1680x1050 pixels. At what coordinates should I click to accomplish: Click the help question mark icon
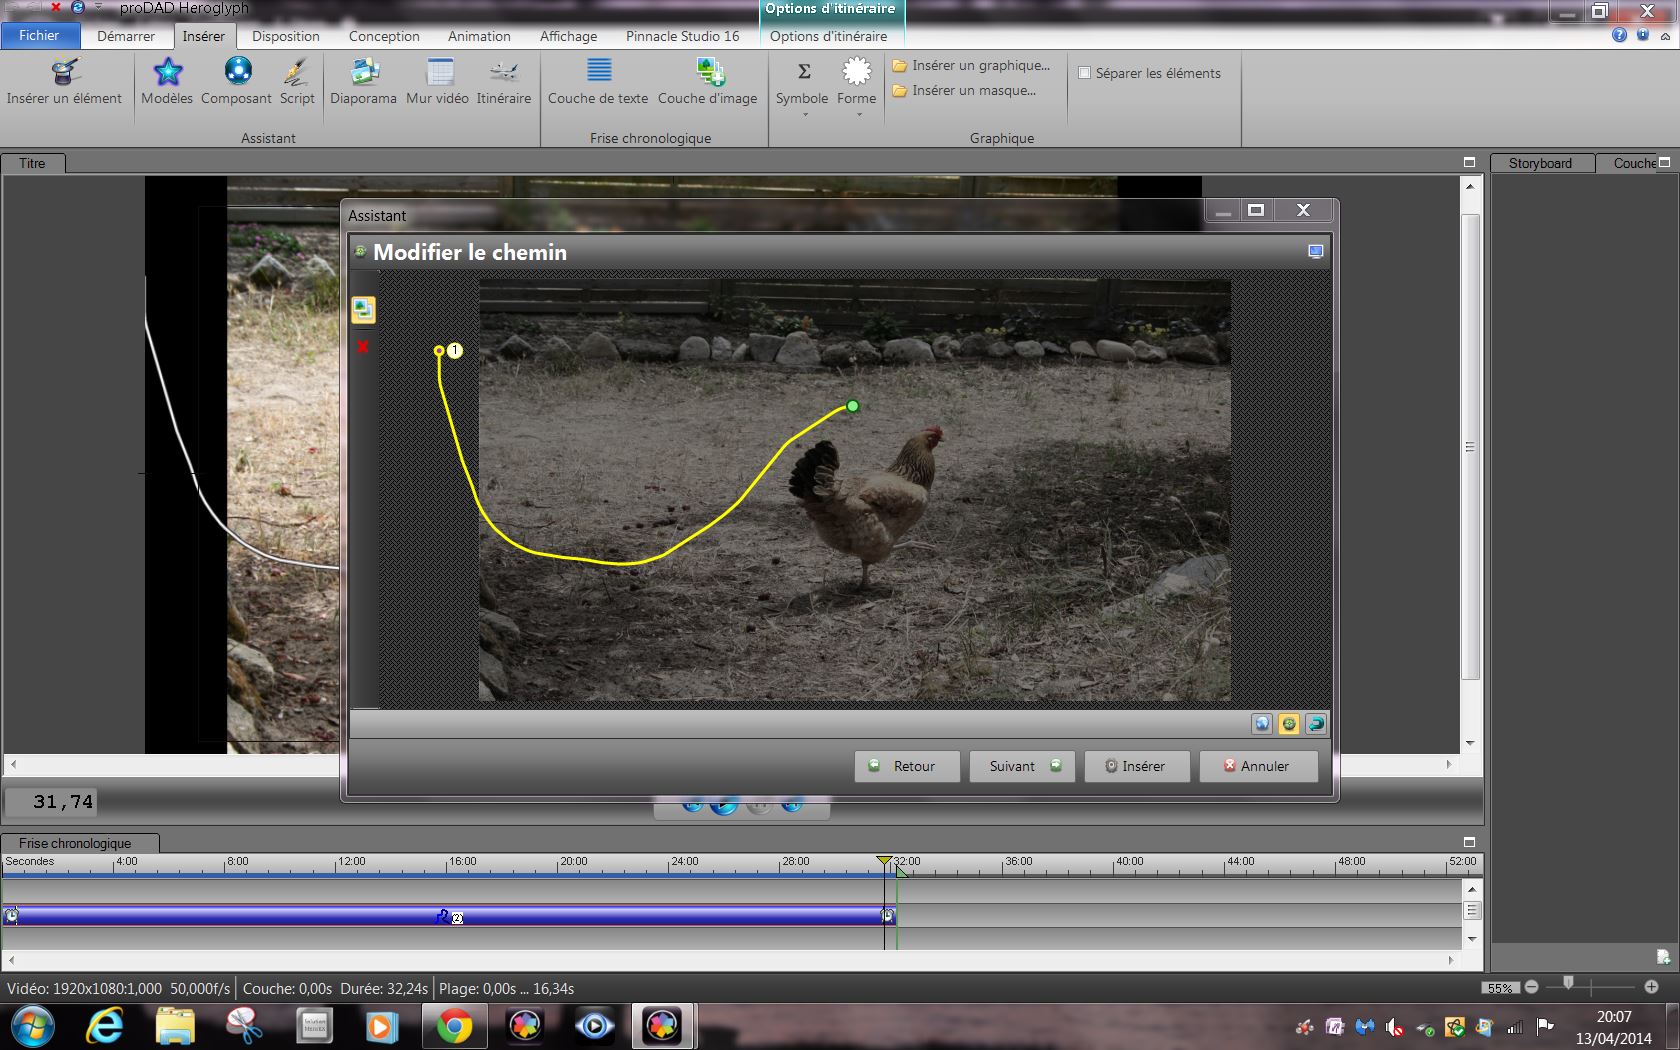coord(1619,35)
